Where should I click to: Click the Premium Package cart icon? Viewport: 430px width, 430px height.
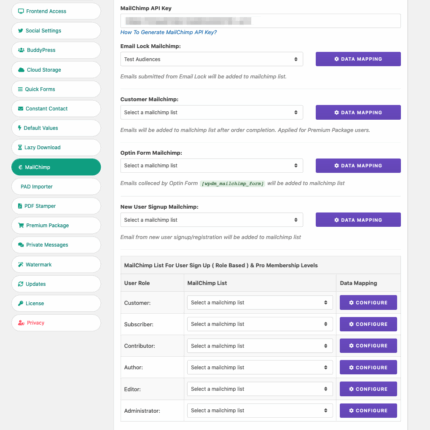tap(21, 225)
